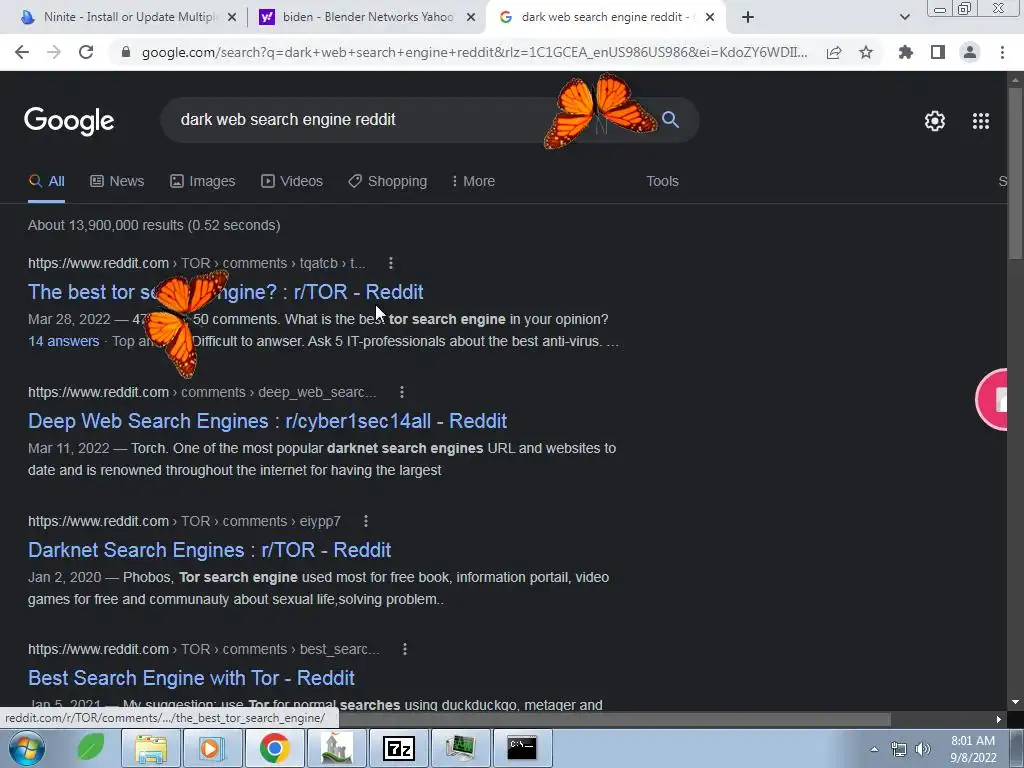Open the search Tools options
This screenshot has width=1024, height=768.
coord(662,182)
